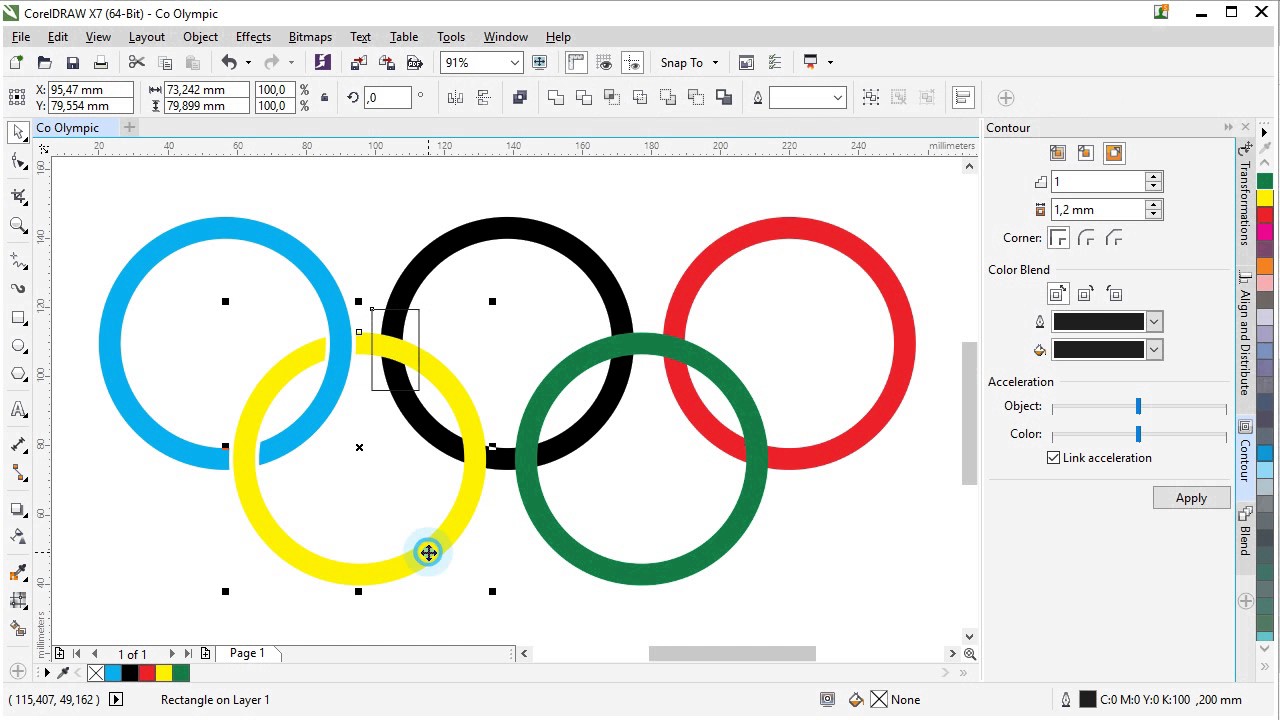Open the File menu

click(21, 37)
